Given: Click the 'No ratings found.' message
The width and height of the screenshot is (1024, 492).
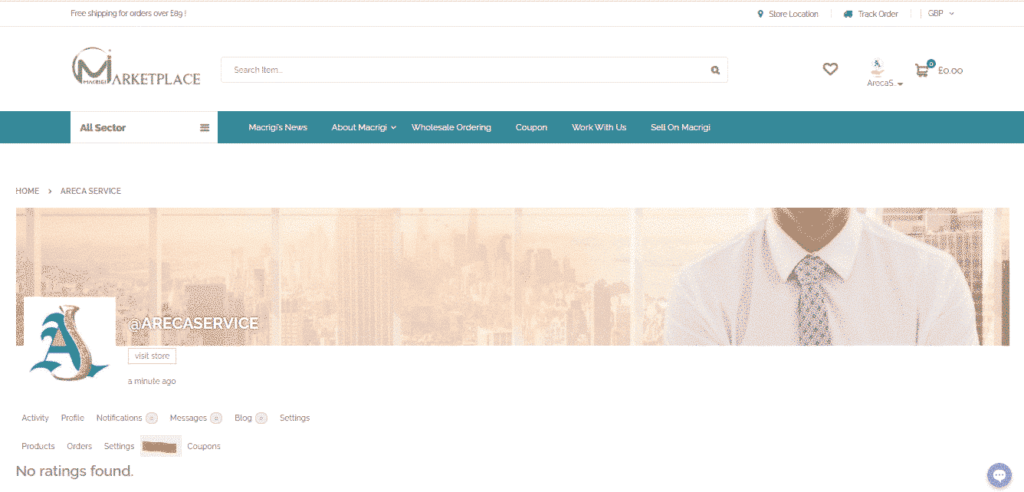Looking at the screenshot, I should point(74,470).
